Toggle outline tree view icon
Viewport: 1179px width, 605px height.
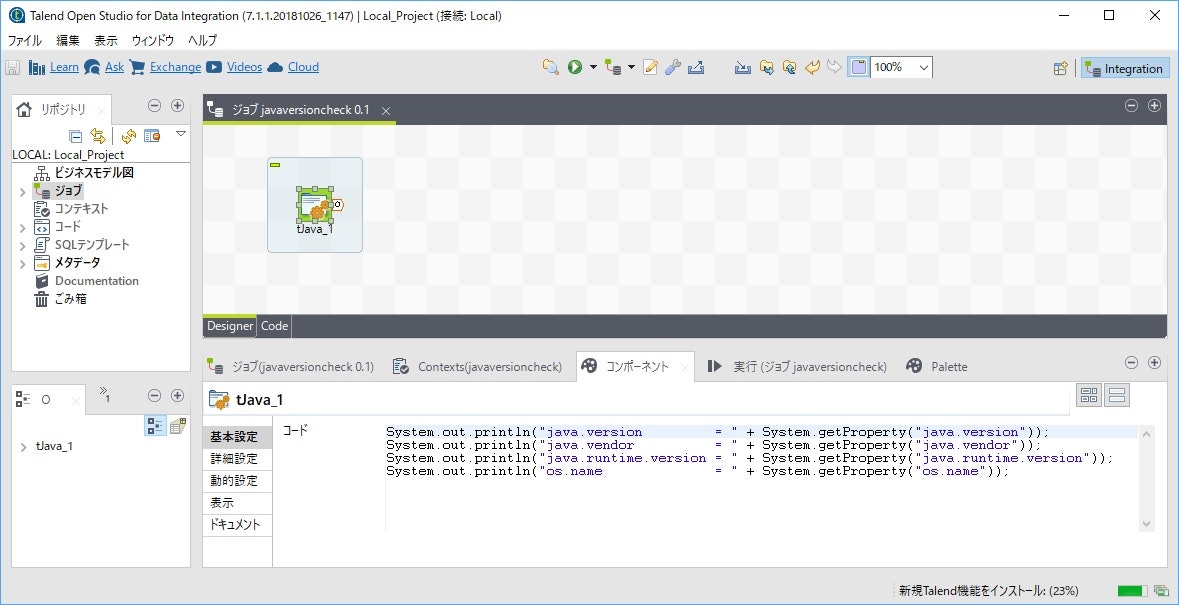pyautogui.click(x=154, y=426)
